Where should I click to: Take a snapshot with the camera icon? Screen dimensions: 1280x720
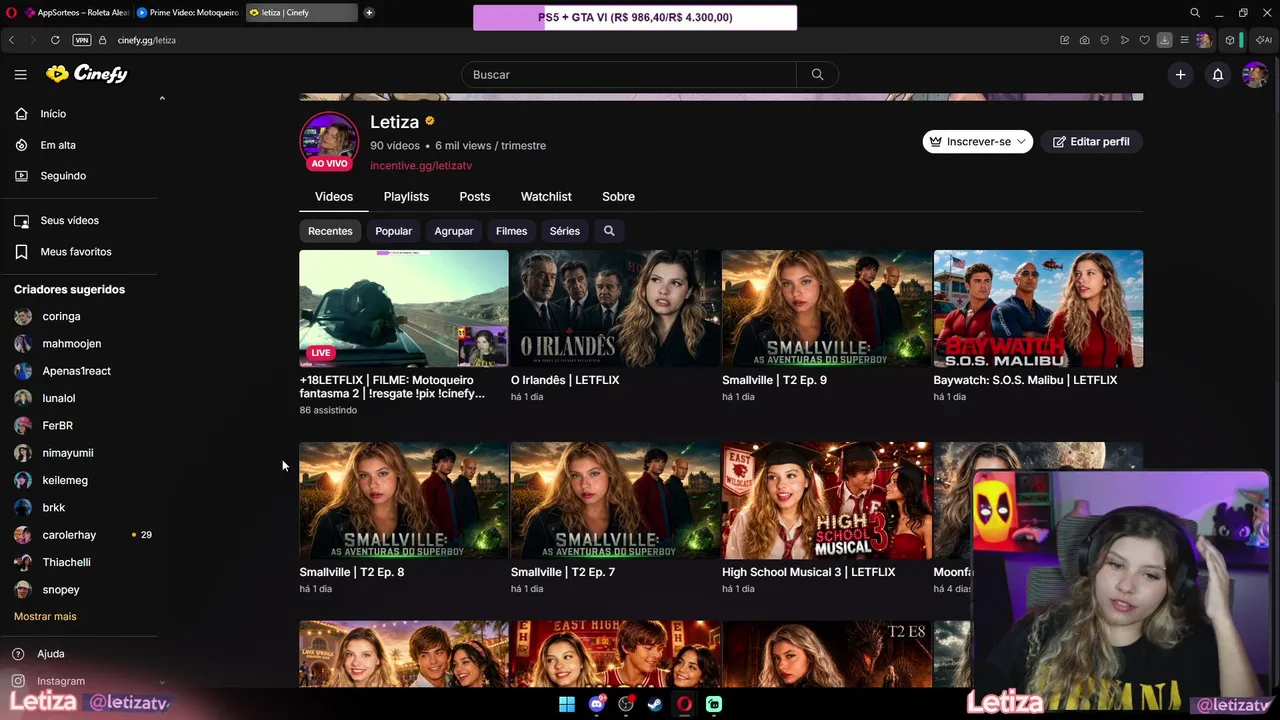1084,40
